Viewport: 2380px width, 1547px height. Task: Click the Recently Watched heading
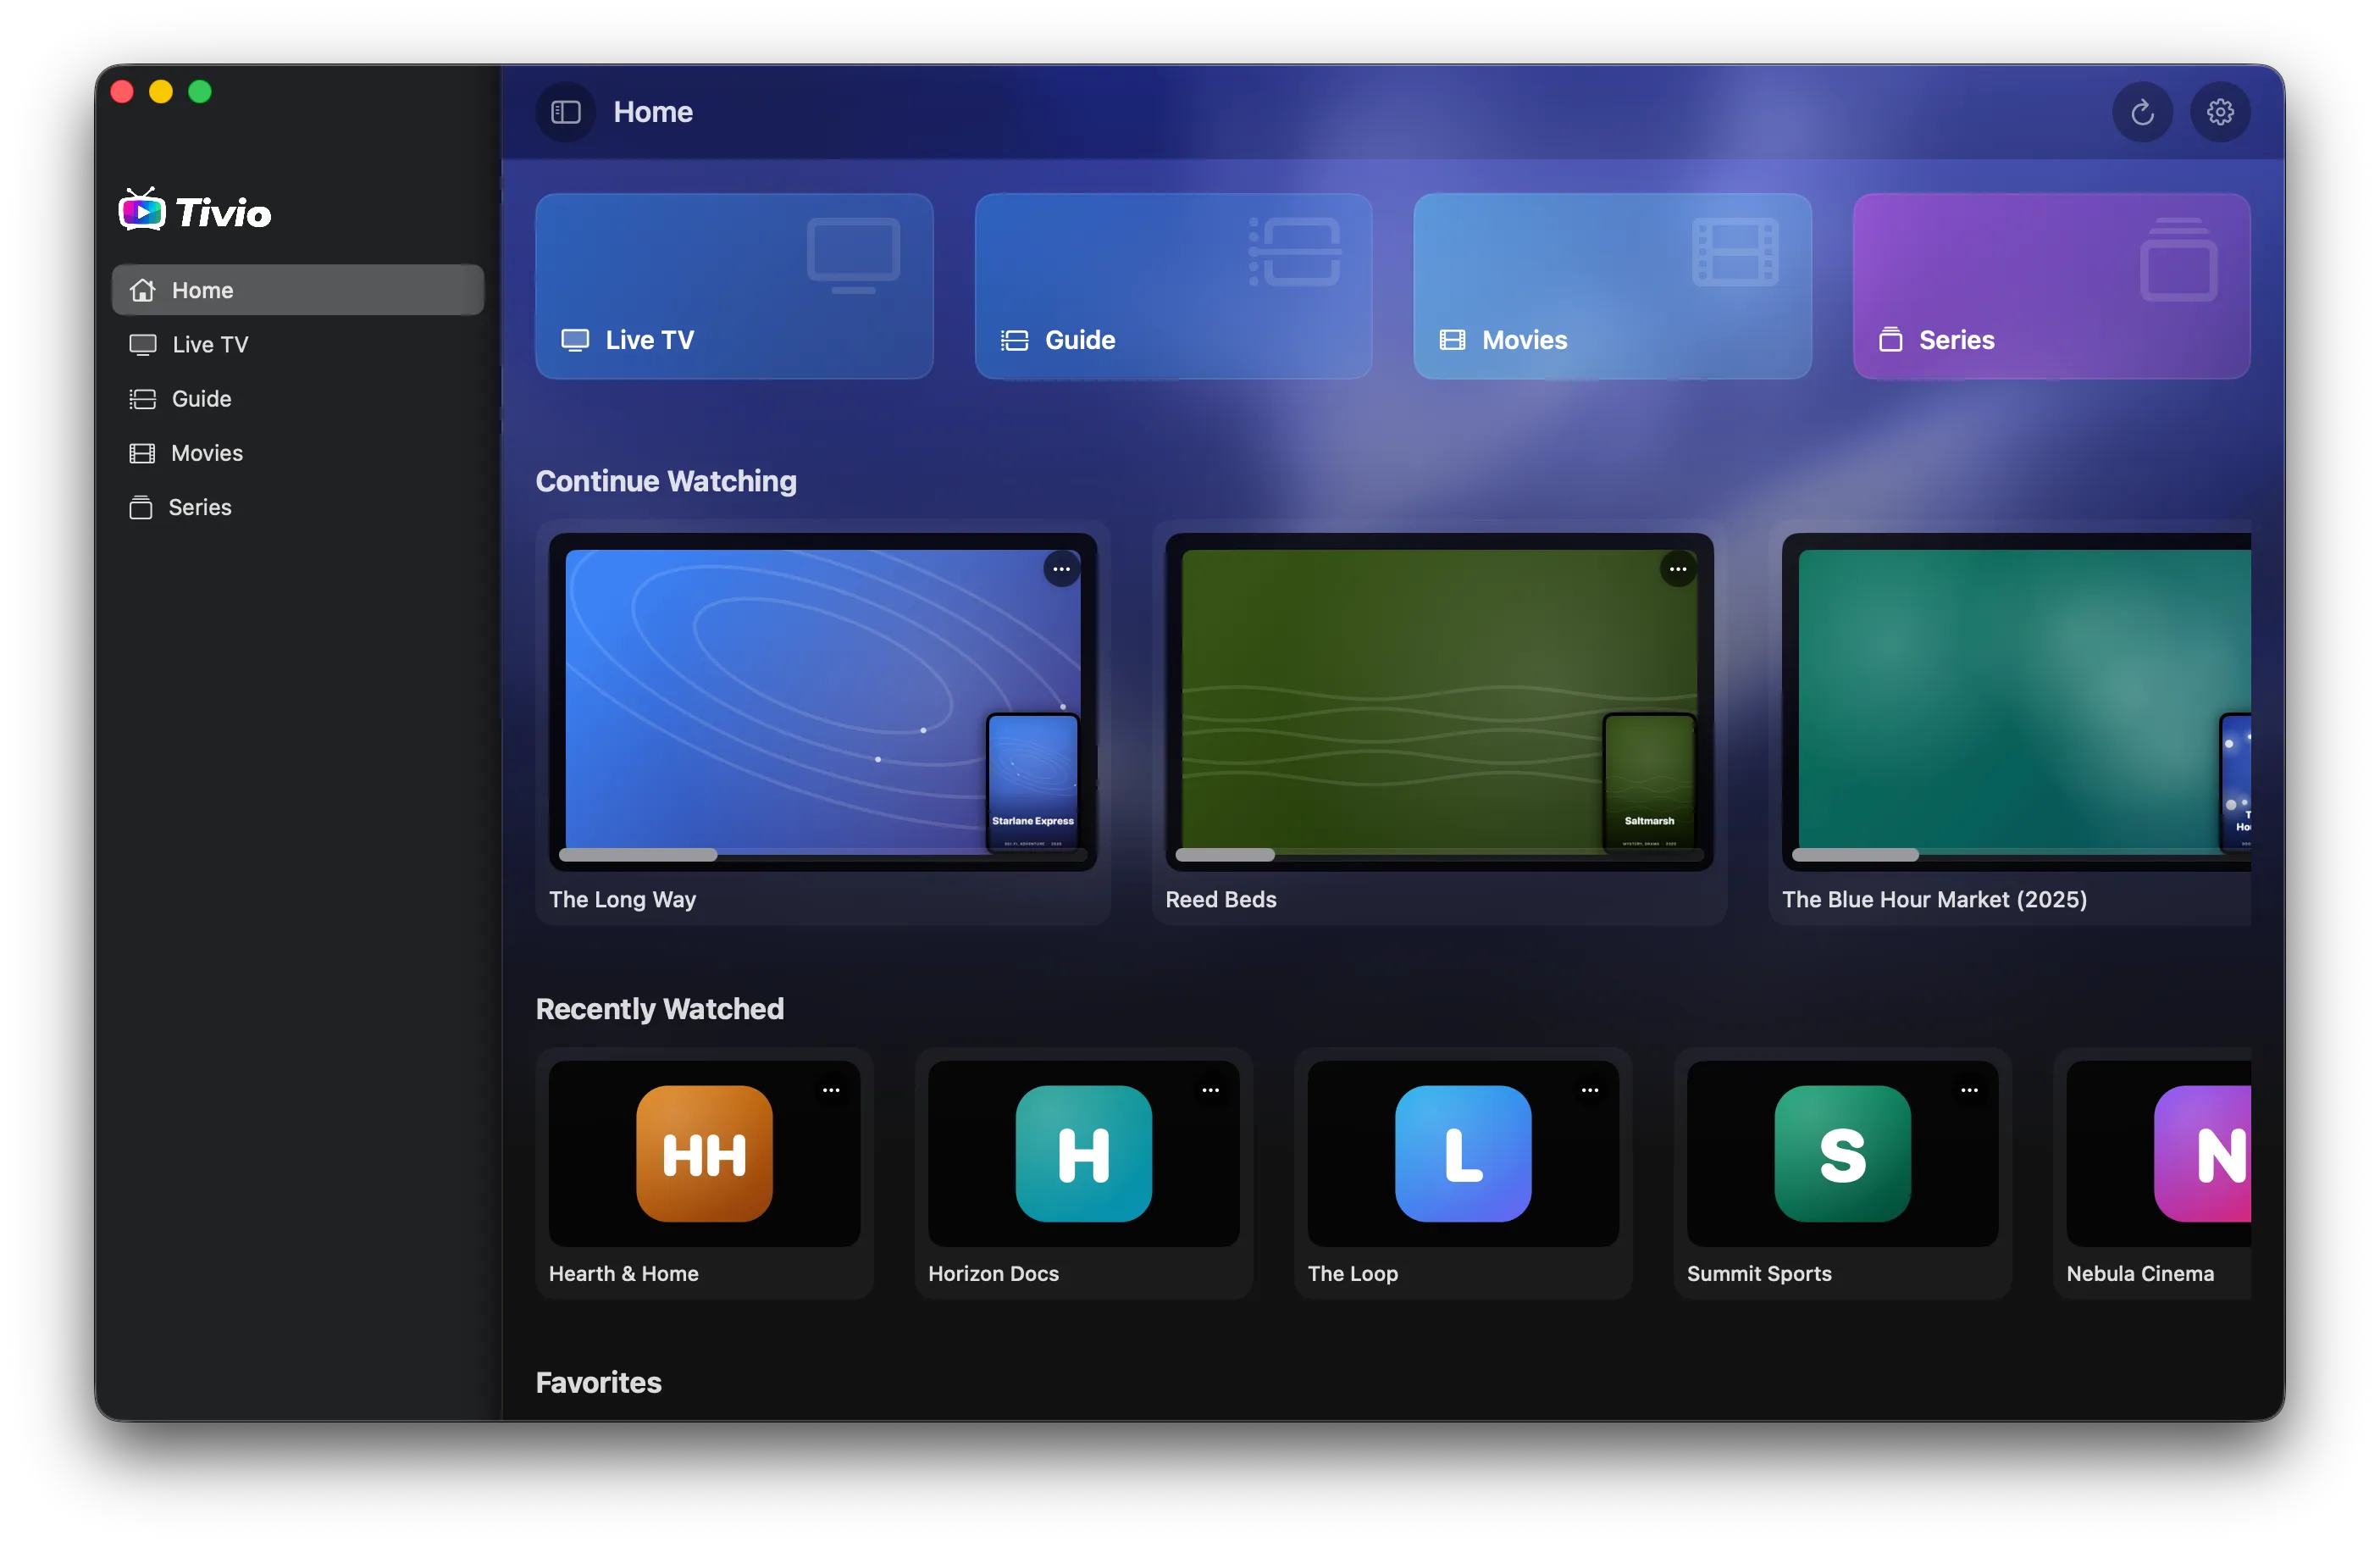tap(659, 1008)
